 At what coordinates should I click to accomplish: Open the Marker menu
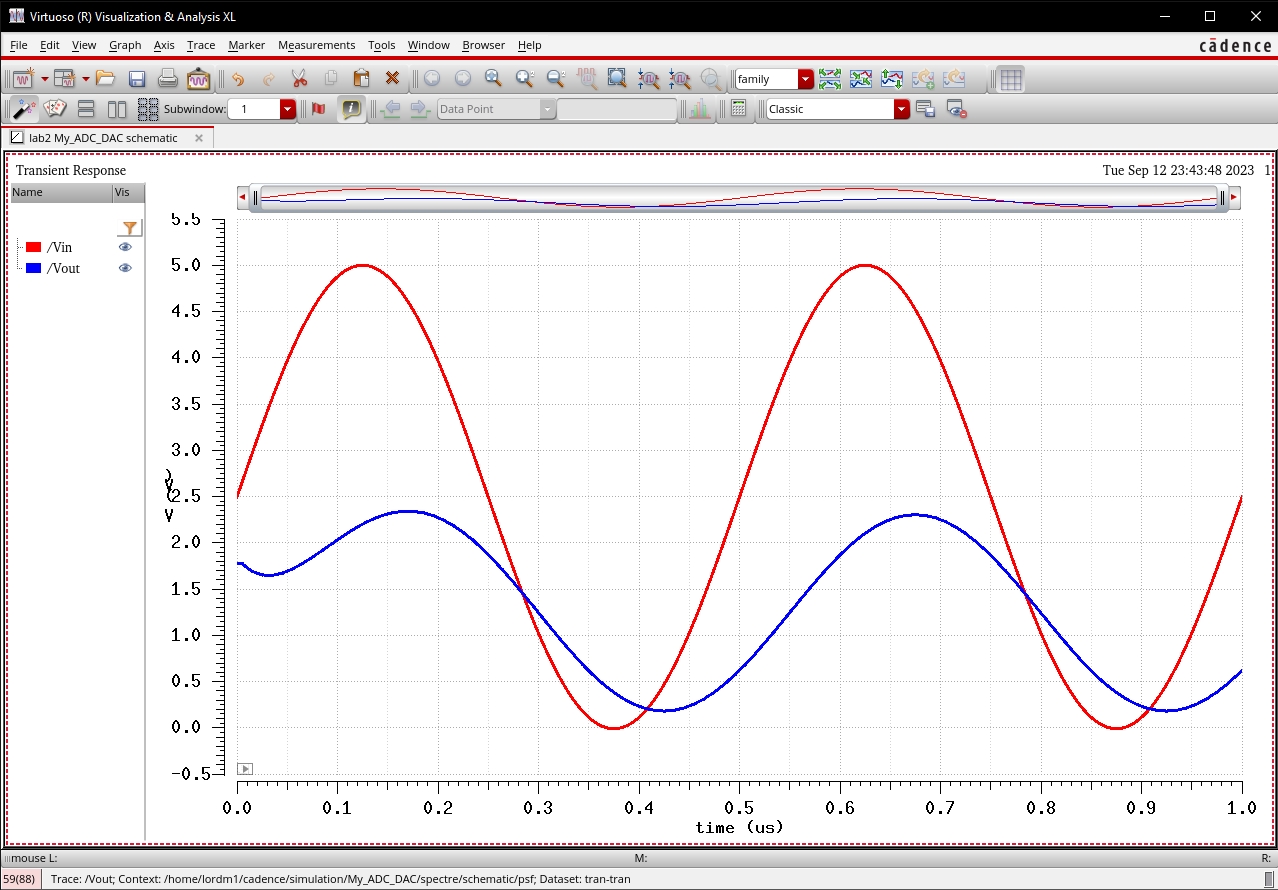pos(246,45)
